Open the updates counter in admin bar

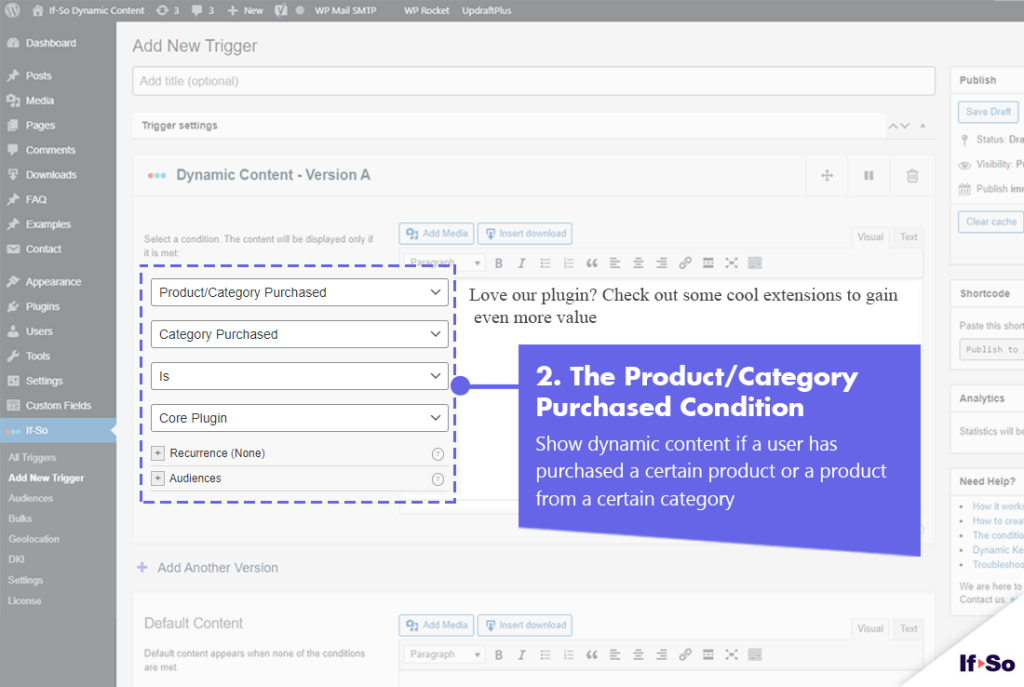tap(167, 10)
